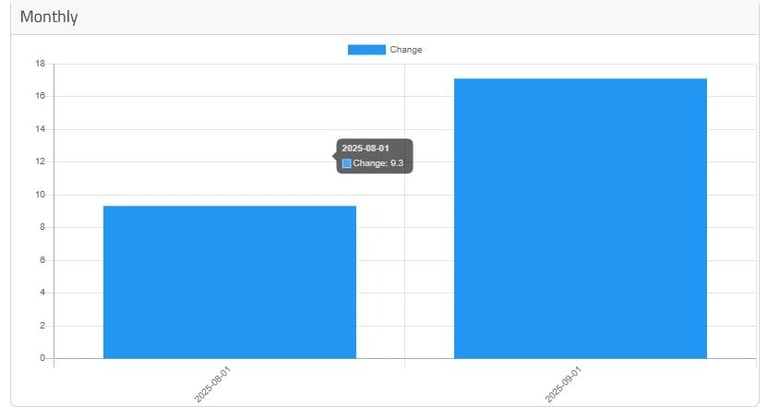Image resolution: width=768 pixels, height=407 pixels.
Task: Click the 10 tick label on y-axis
Action: (40, 194)
